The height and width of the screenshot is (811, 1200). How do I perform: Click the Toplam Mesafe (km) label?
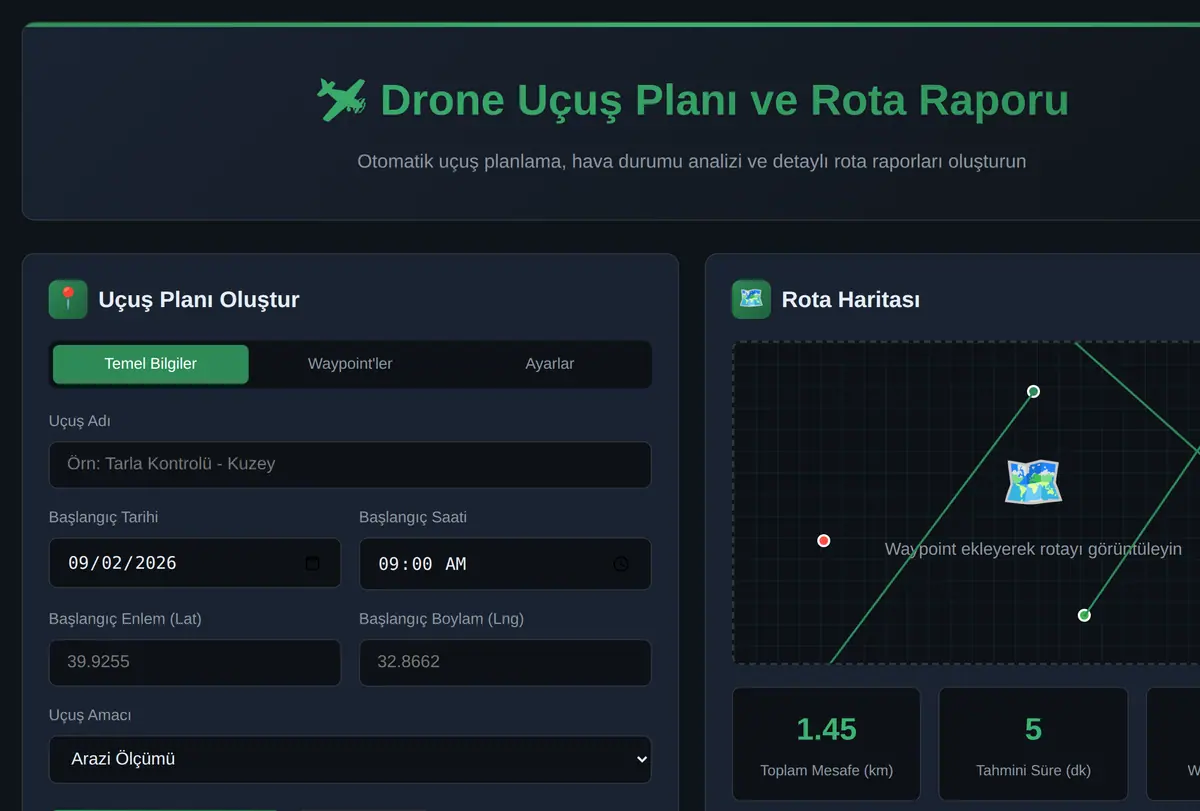tap(827, 770)
